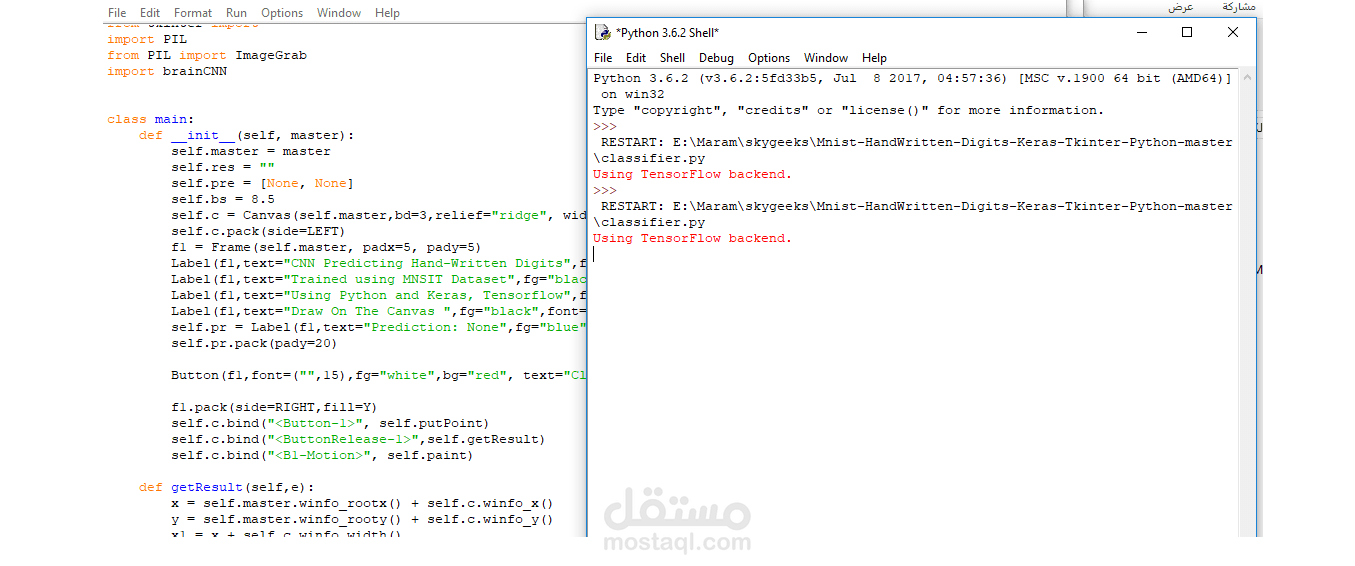Click the 'def getResult(self,e):' line
Screen dimensions: 1355x566
click(x=227, y=487)
